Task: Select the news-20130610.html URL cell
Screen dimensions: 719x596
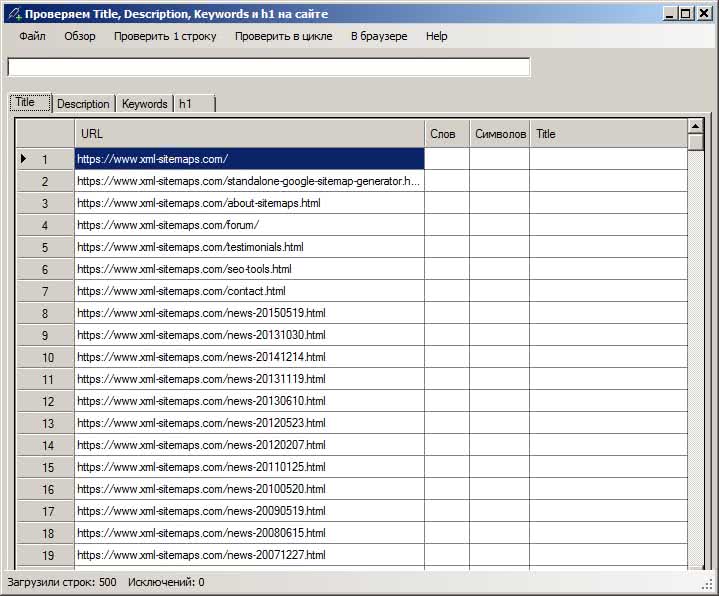Action: [x=249, y=401]
